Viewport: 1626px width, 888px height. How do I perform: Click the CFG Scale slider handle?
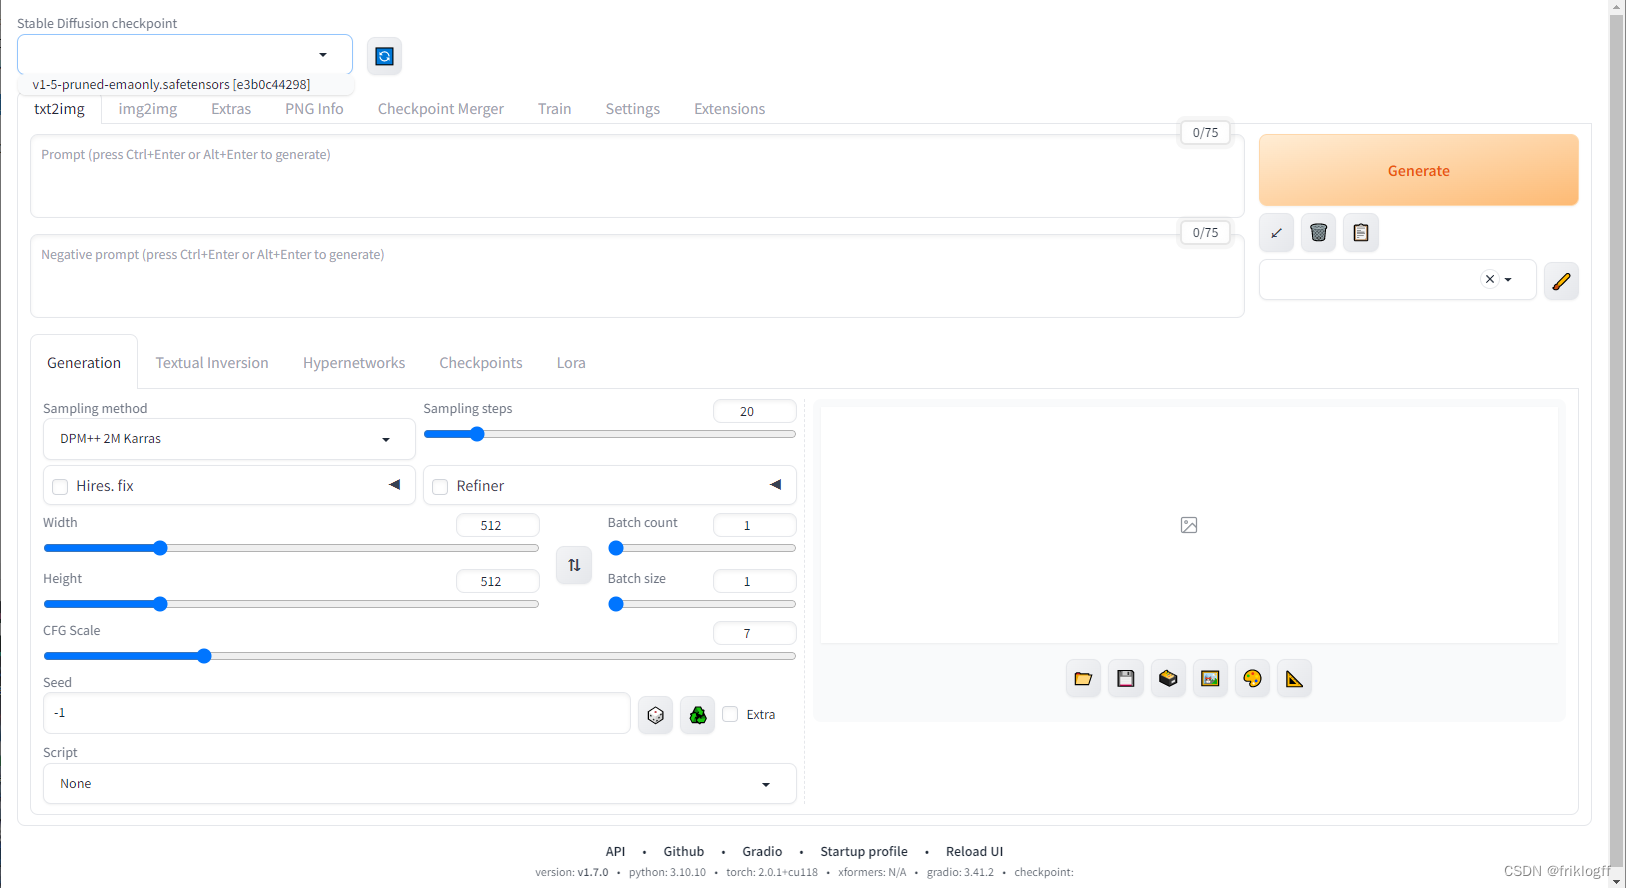coord(204,656)
